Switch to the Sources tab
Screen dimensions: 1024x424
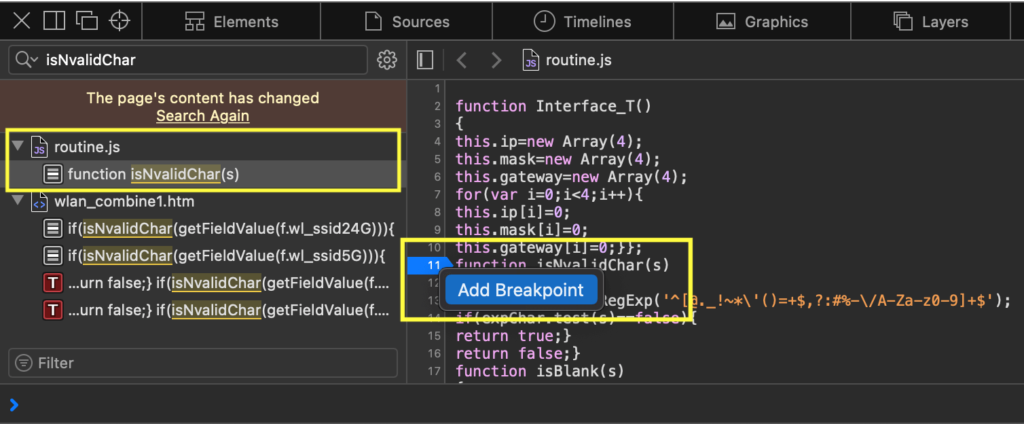[x=406, y=22]
